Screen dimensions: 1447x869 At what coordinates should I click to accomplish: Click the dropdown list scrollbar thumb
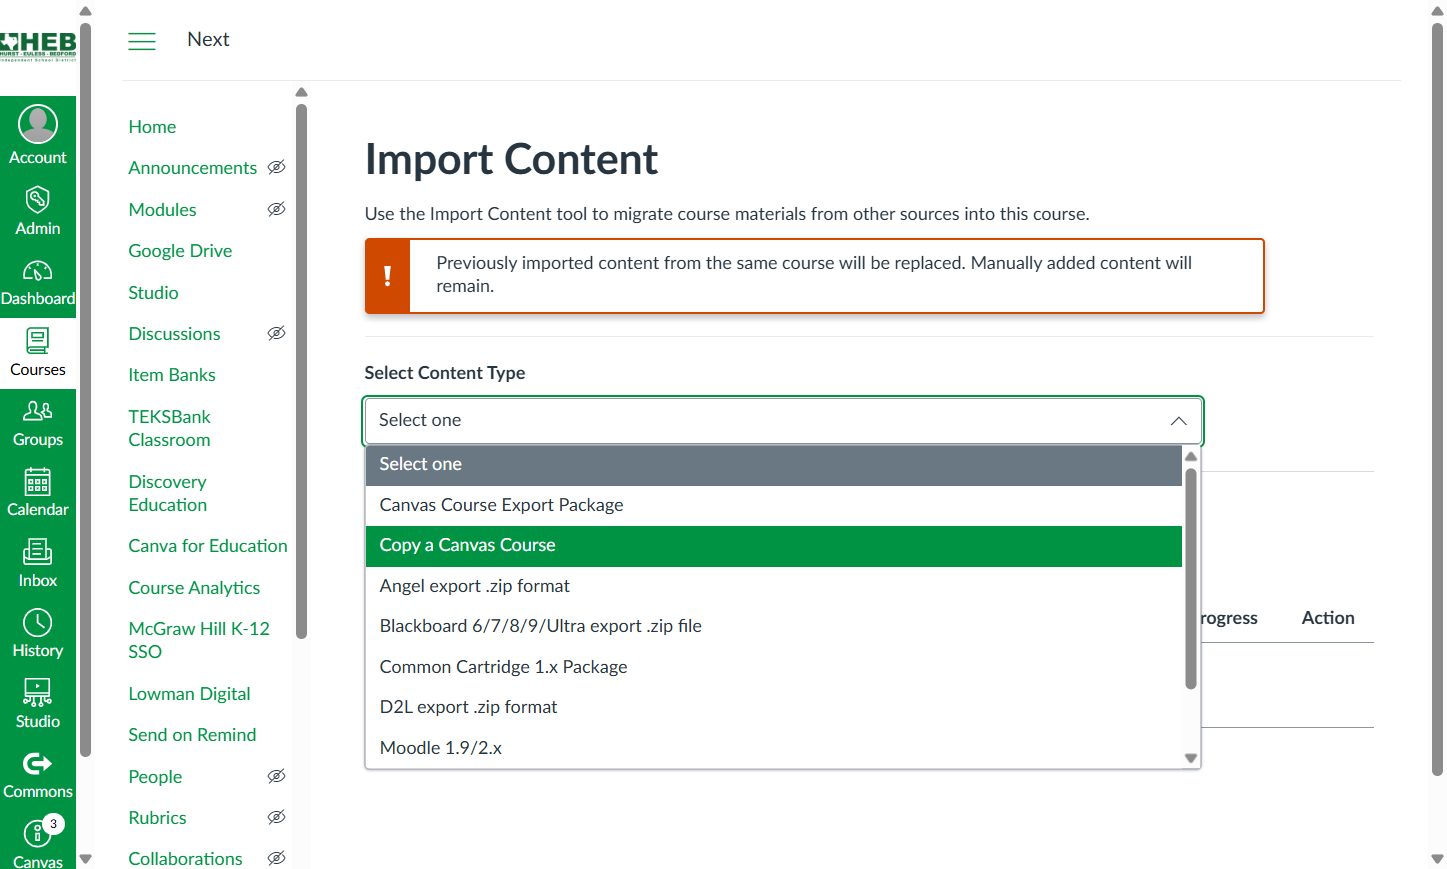coord(1191,578)
